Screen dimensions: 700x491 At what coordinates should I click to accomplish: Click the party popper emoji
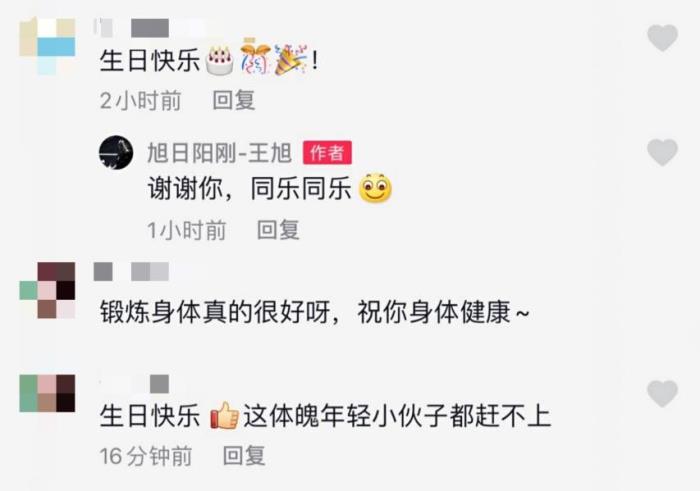point(291,59)
